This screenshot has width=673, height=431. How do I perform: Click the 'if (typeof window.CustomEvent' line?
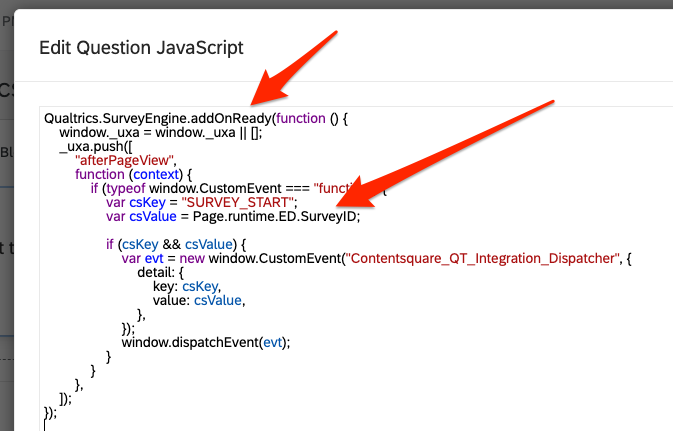[239, 188]
